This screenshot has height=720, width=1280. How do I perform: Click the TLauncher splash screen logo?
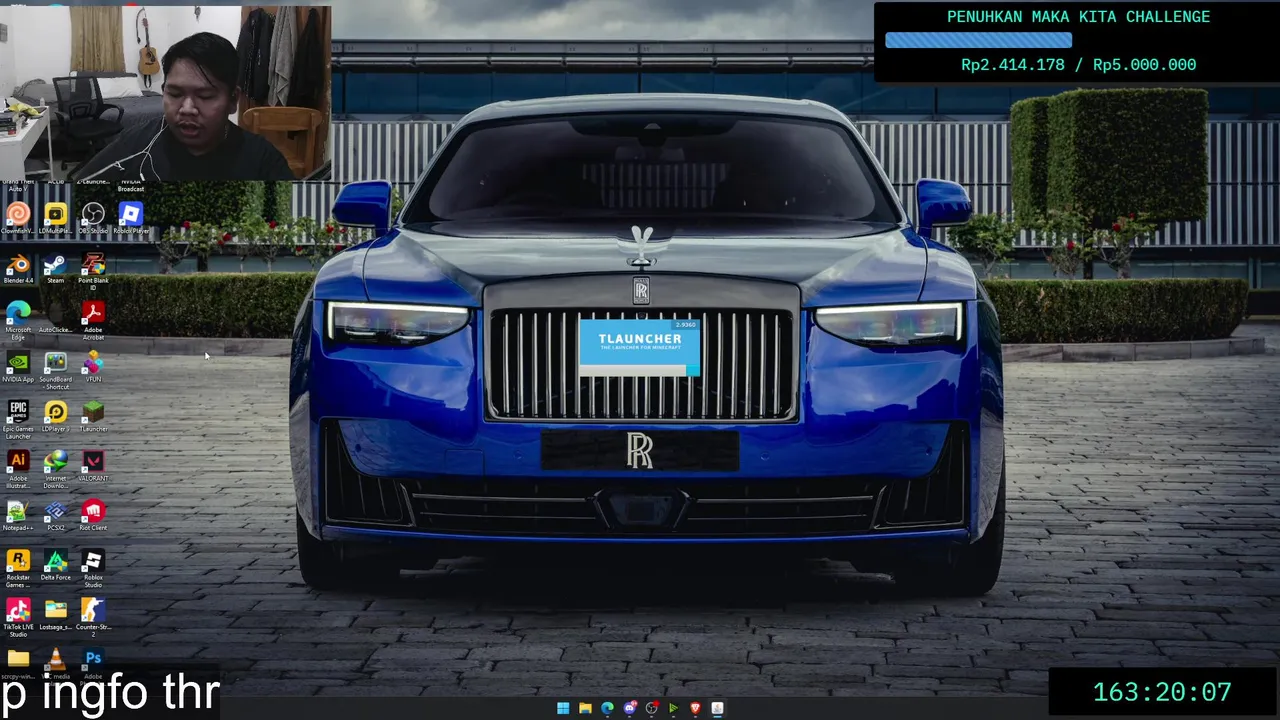(640, 342)
